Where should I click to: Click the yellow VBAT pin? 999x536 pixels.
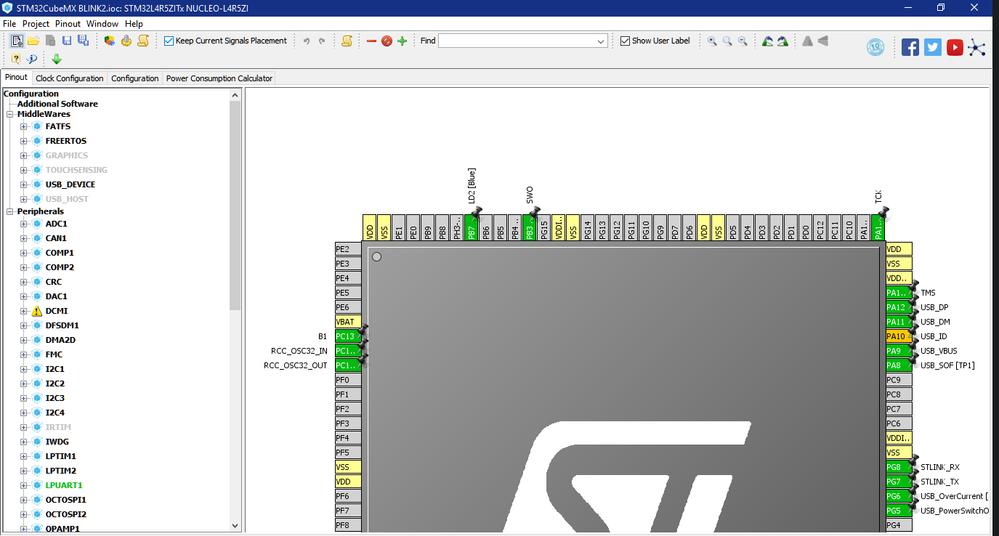348,322
